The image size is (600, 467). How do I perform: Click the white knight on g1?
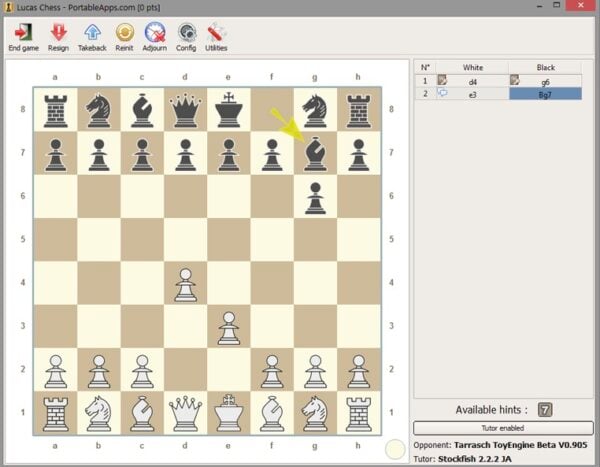pos(315,412)
